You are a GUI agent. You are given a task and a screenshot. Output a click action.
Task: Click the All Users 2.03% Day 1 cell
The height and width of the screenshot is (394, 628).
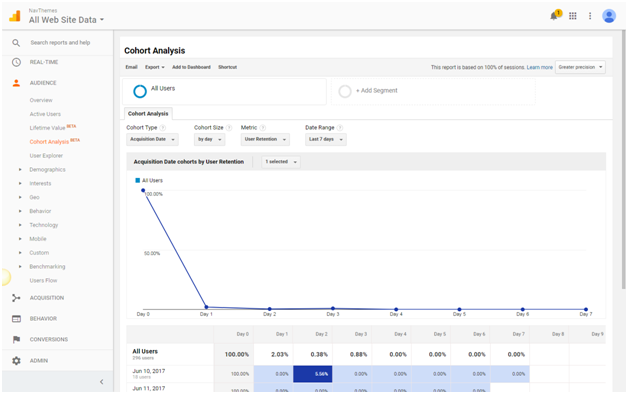click(x=273, y=354)
